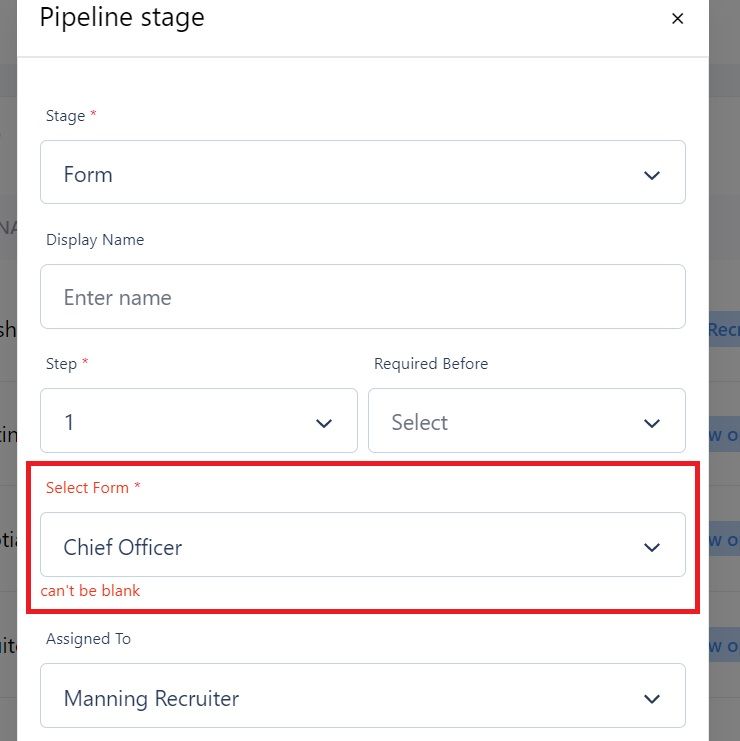Click the "can't be blank" error text
Screen dimensions: 740x741
[90, 591]
